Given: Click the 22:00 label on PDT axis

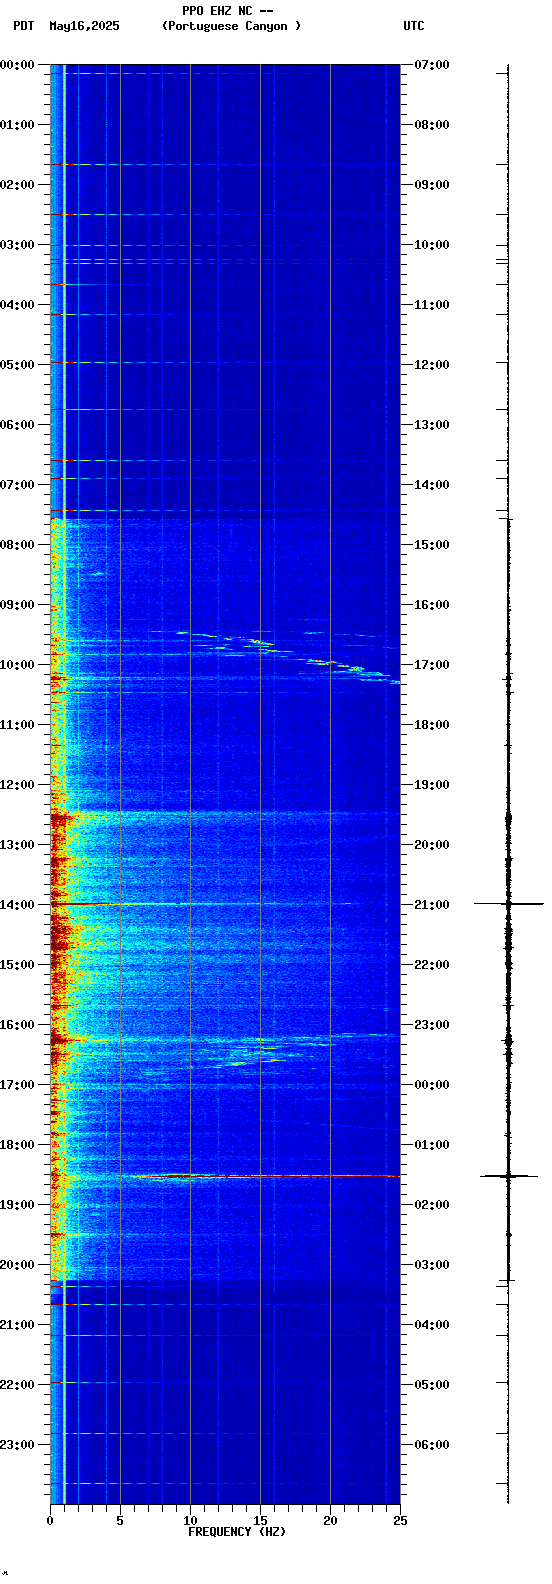Looking at the screenshot, I should point(18,1385).
